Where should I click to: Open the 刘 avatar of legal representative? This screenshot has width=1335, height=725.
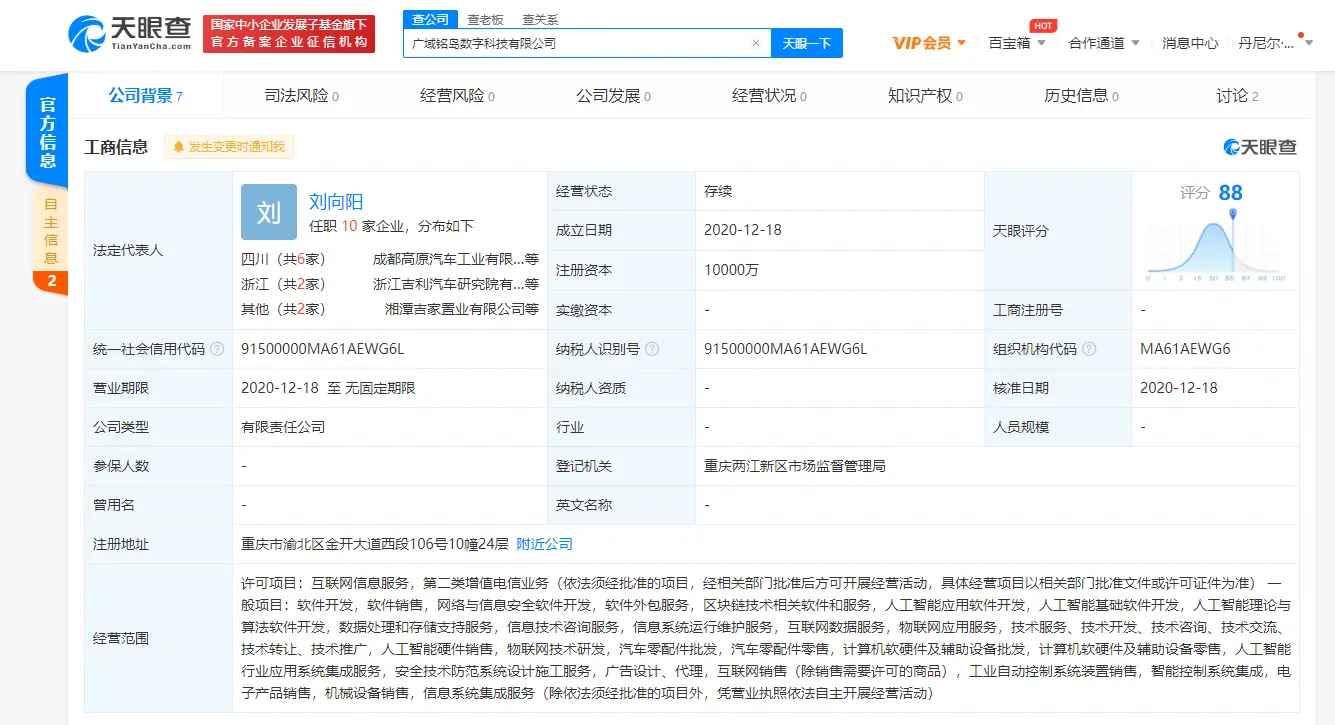[269, 212]
